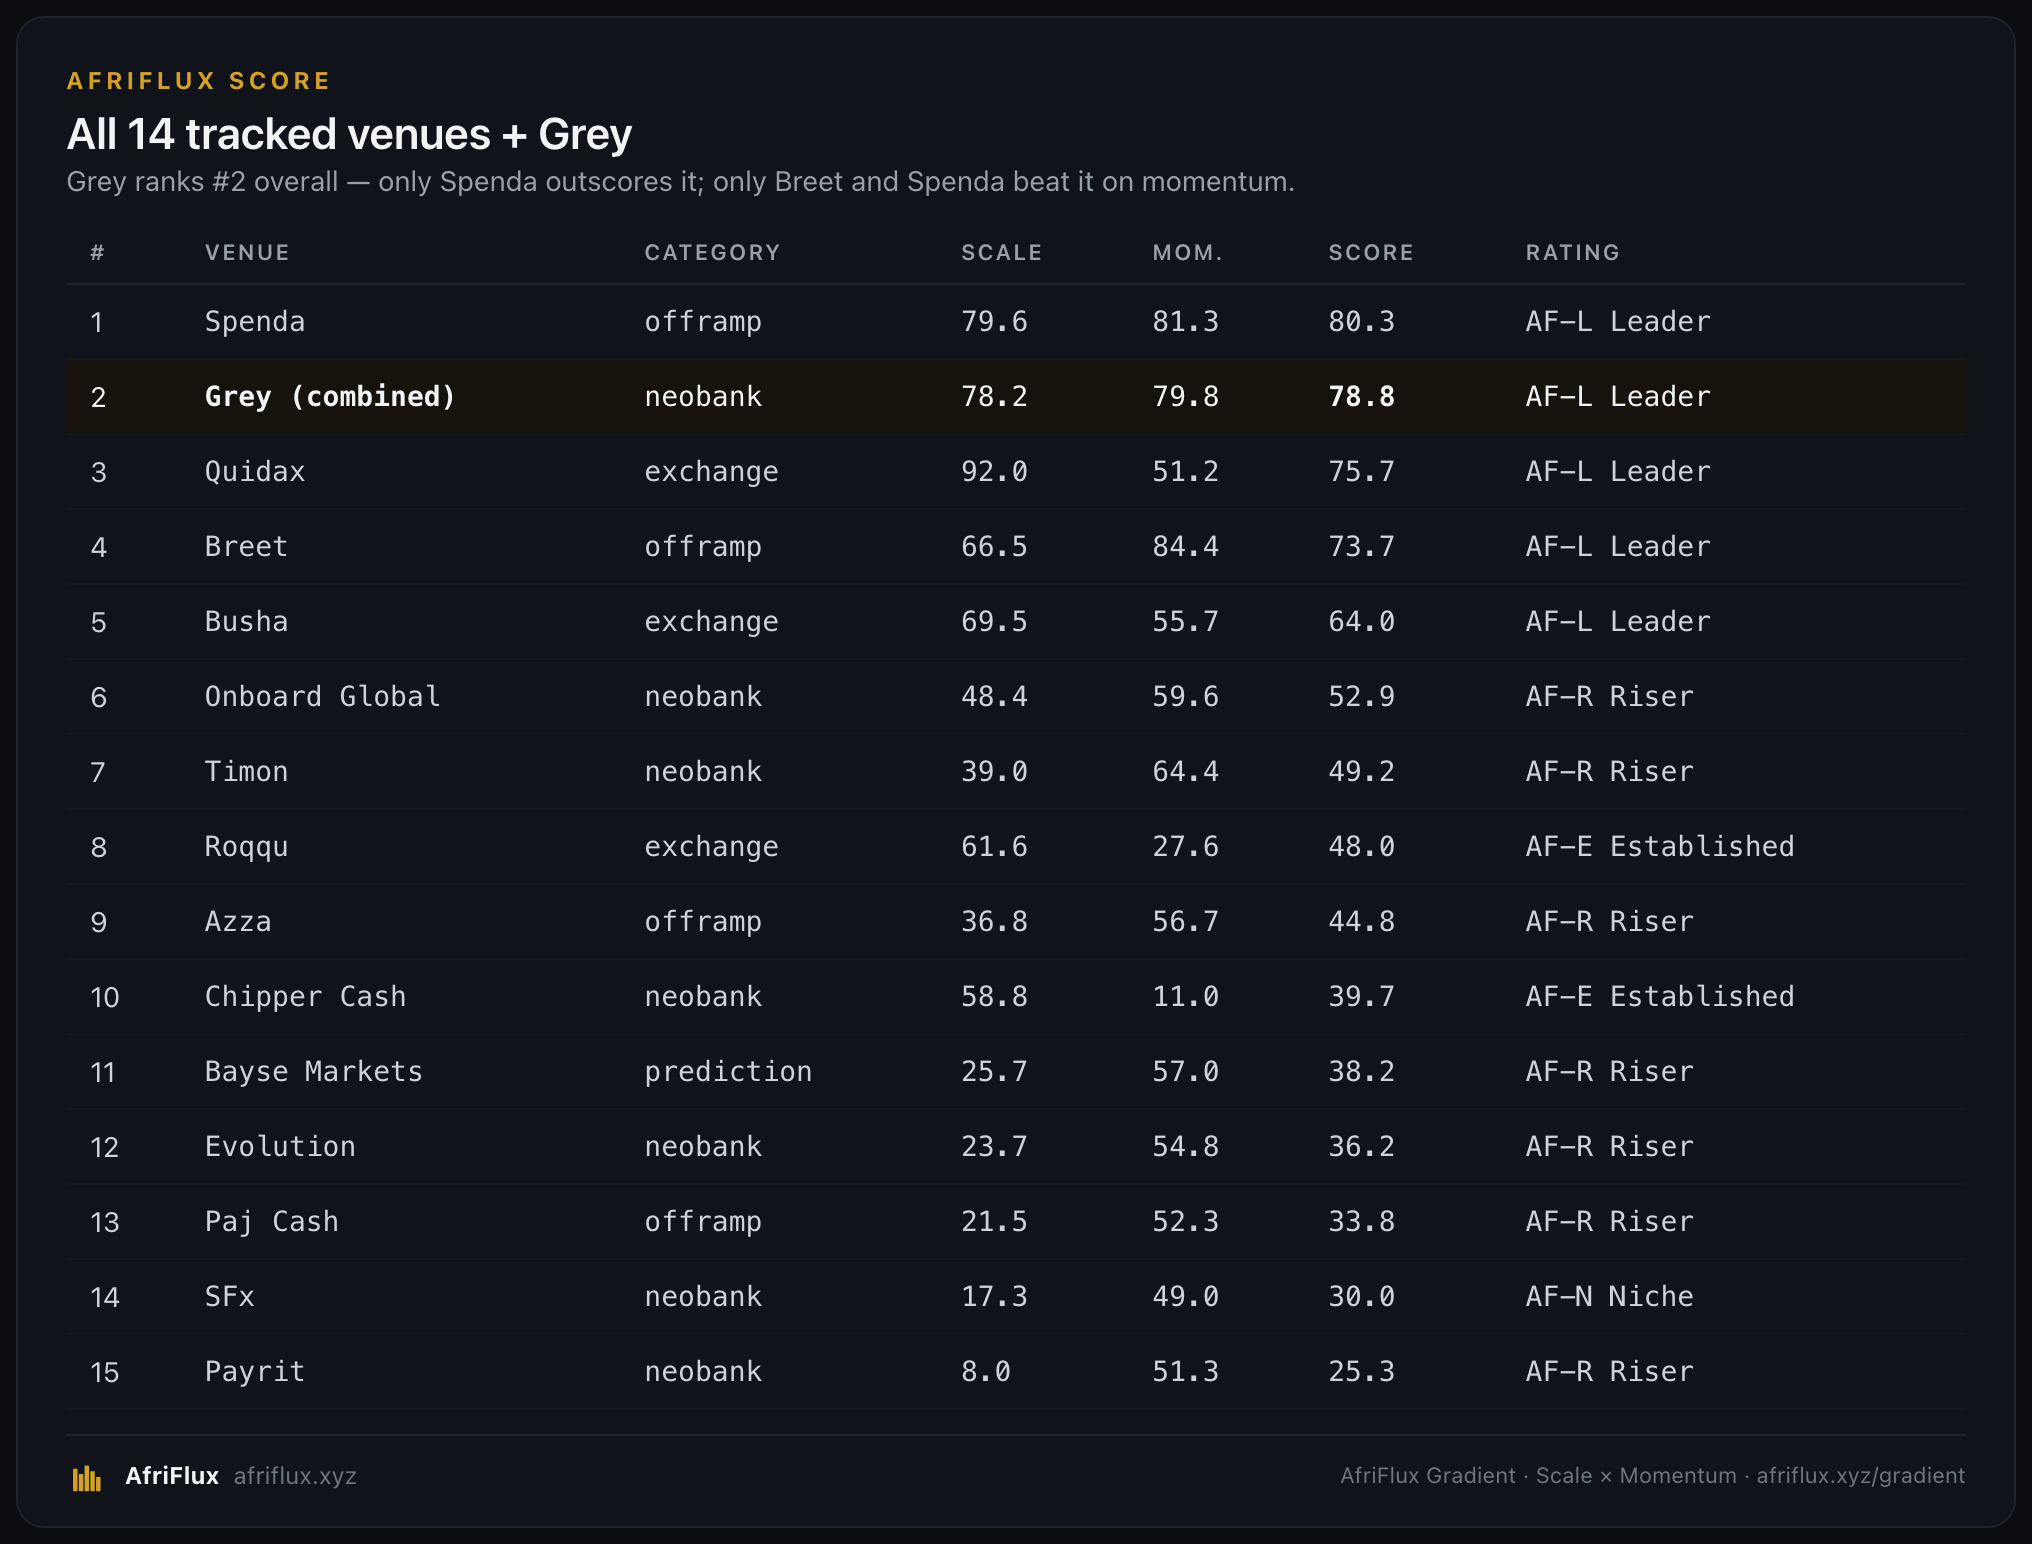2032x1544 pixels.
Task: Click rank number 15 in Payrit row
Action: 104,1373
